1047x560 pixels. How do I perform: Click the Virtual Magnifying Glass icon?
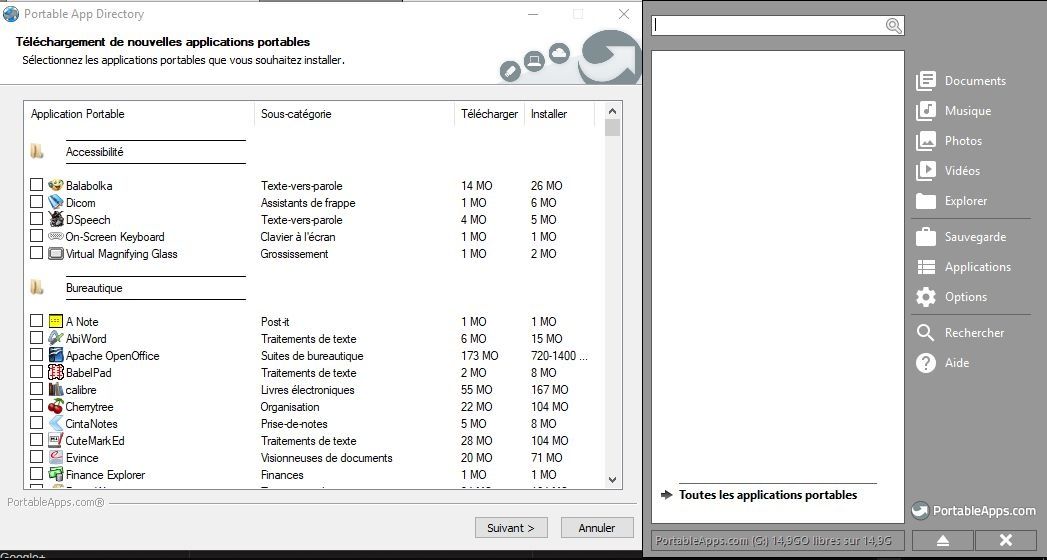coord(56,254)
